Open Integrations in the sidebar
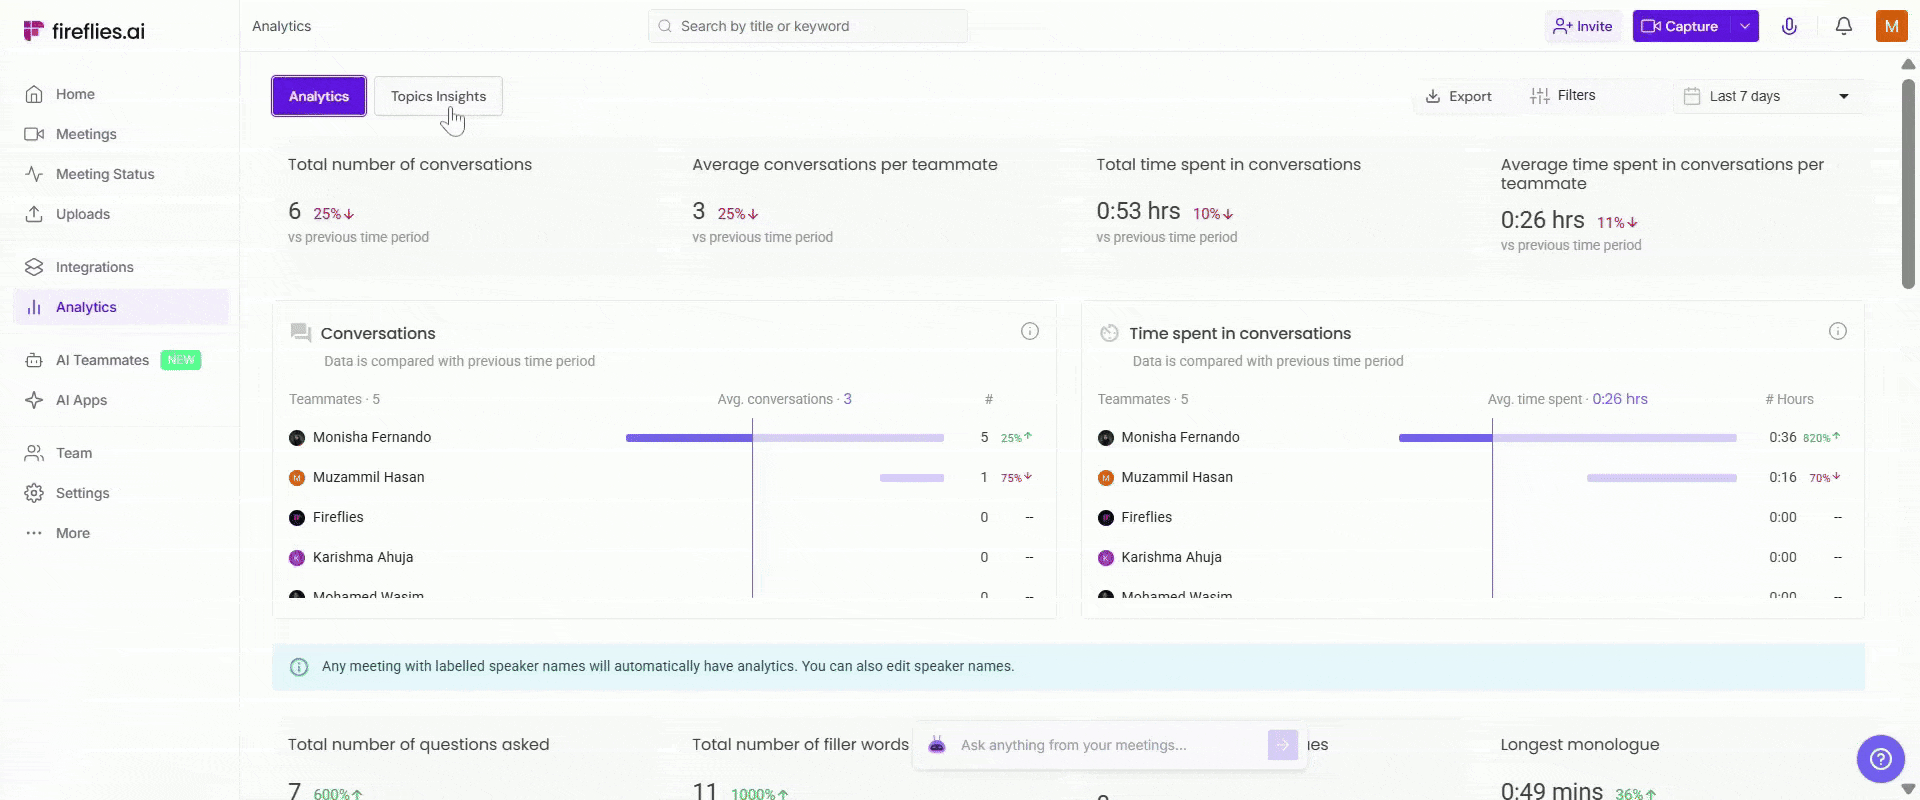Image resolution: width=1920 pixels, height=800 pixels. coord(94,267)
